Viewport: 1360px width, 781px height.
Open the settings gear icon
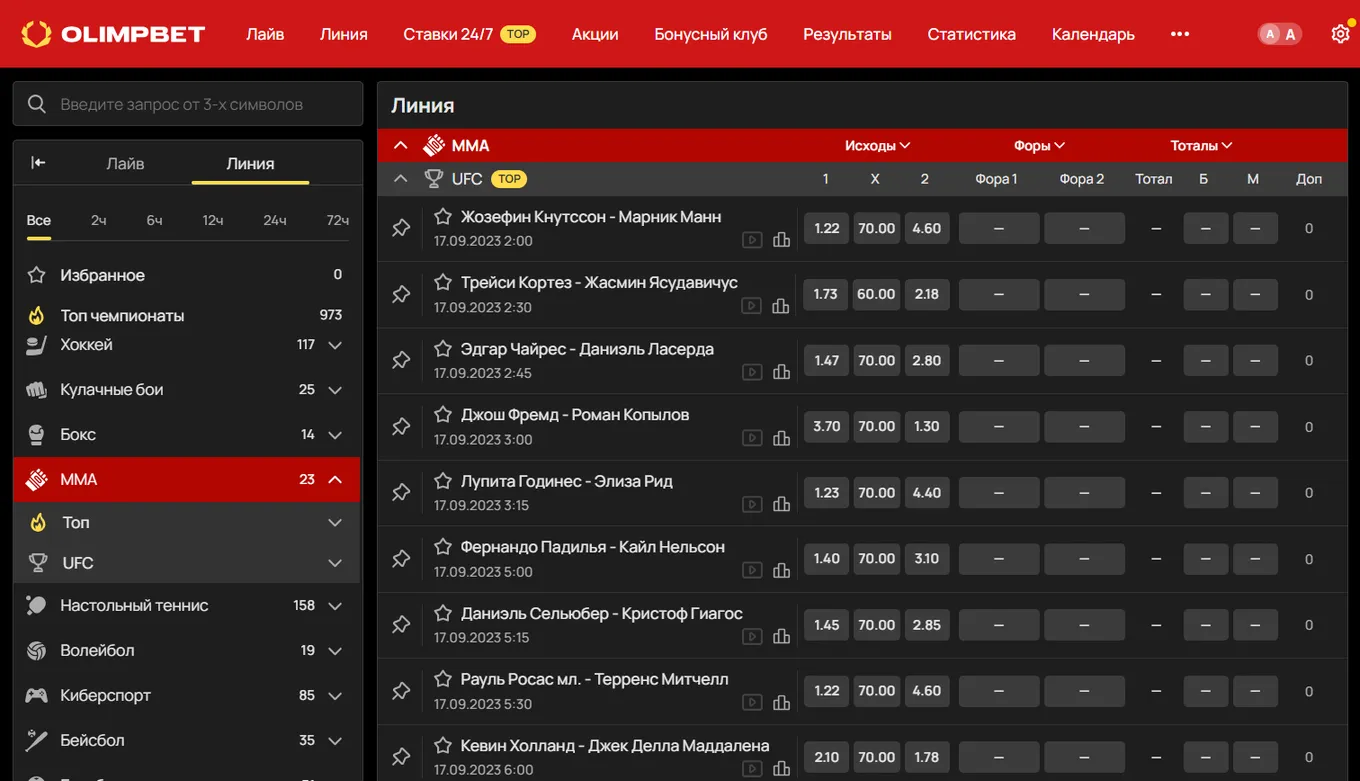[1340, 34]
